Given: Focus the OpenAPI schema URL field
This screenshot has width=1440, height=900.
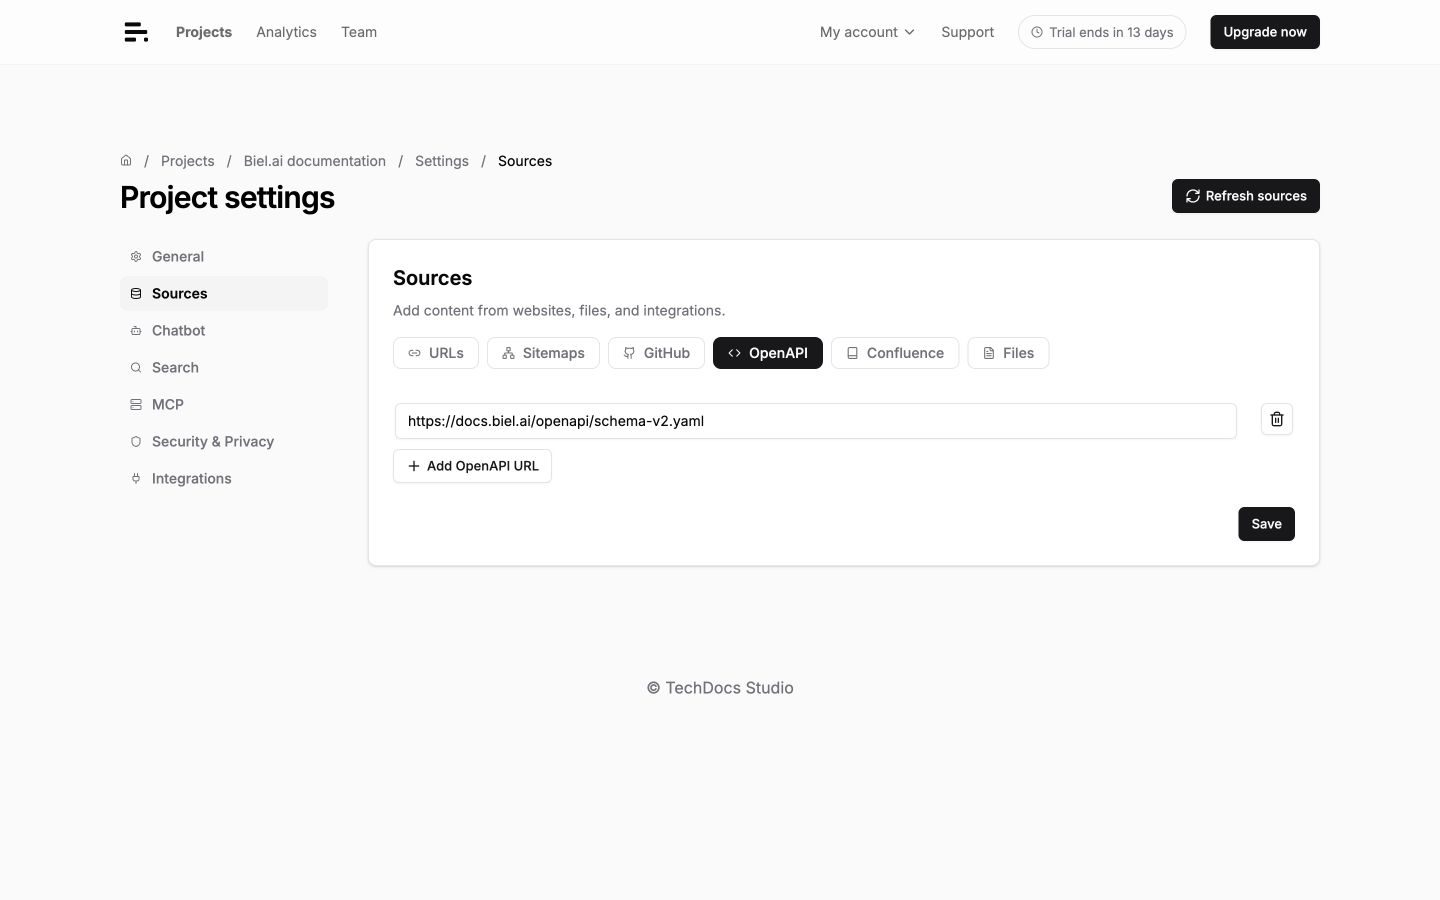Looking at the screenshot, I should (x=816, y=421).
